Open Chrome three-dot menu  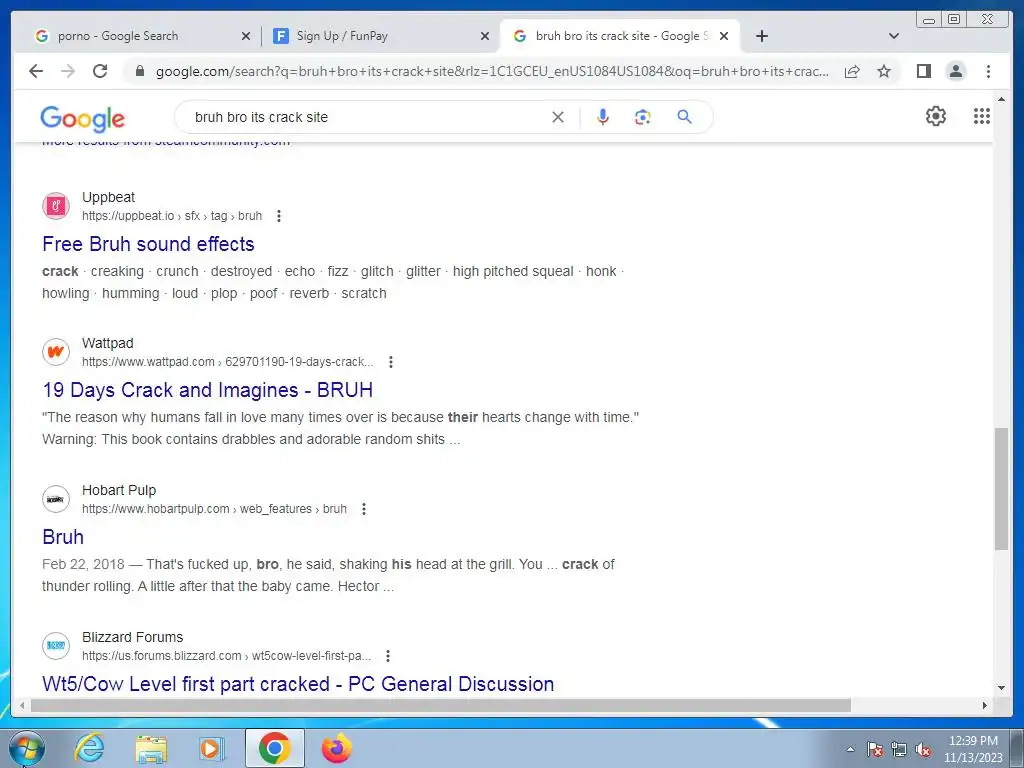point(988,71)
